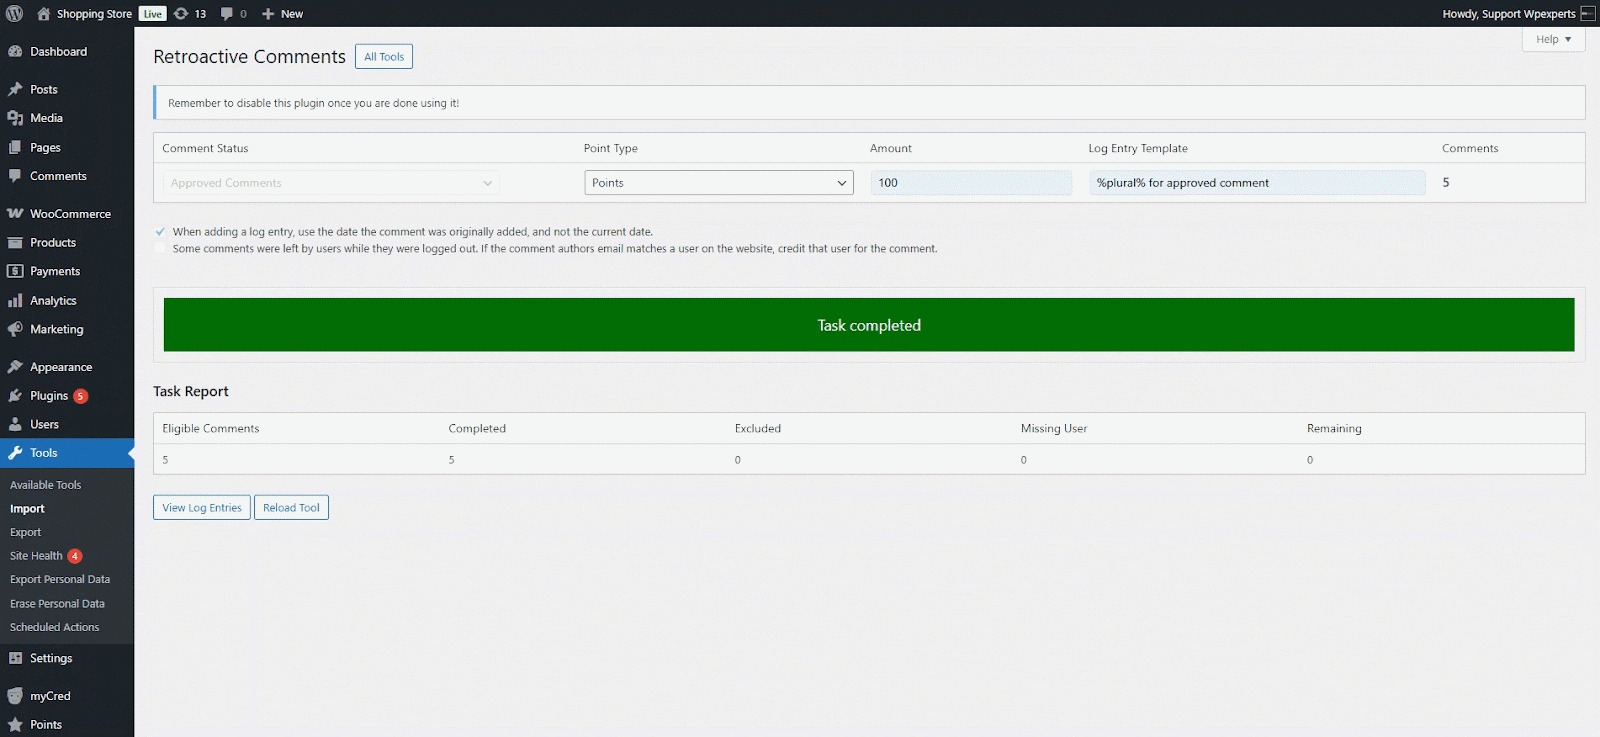The width and height of the screenshot is (1600, 737).
Task: Open Site Health submenu item
Action: click(36, 556)
